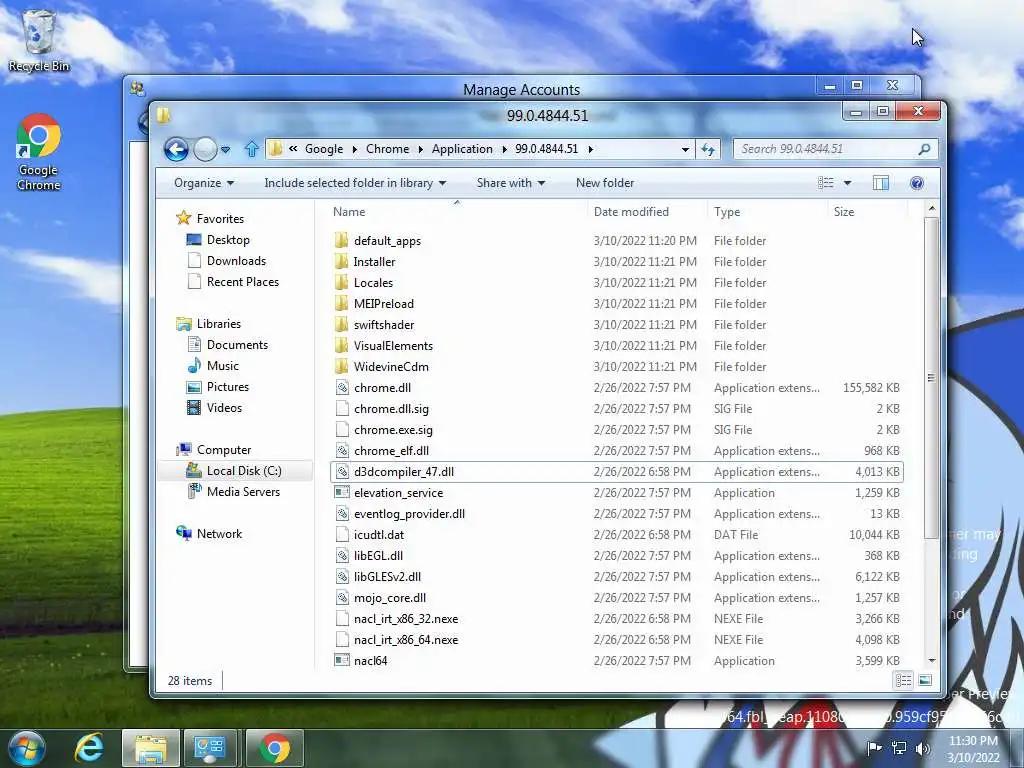
Task: Open the Organize dropdown menu
Action: 204,183
